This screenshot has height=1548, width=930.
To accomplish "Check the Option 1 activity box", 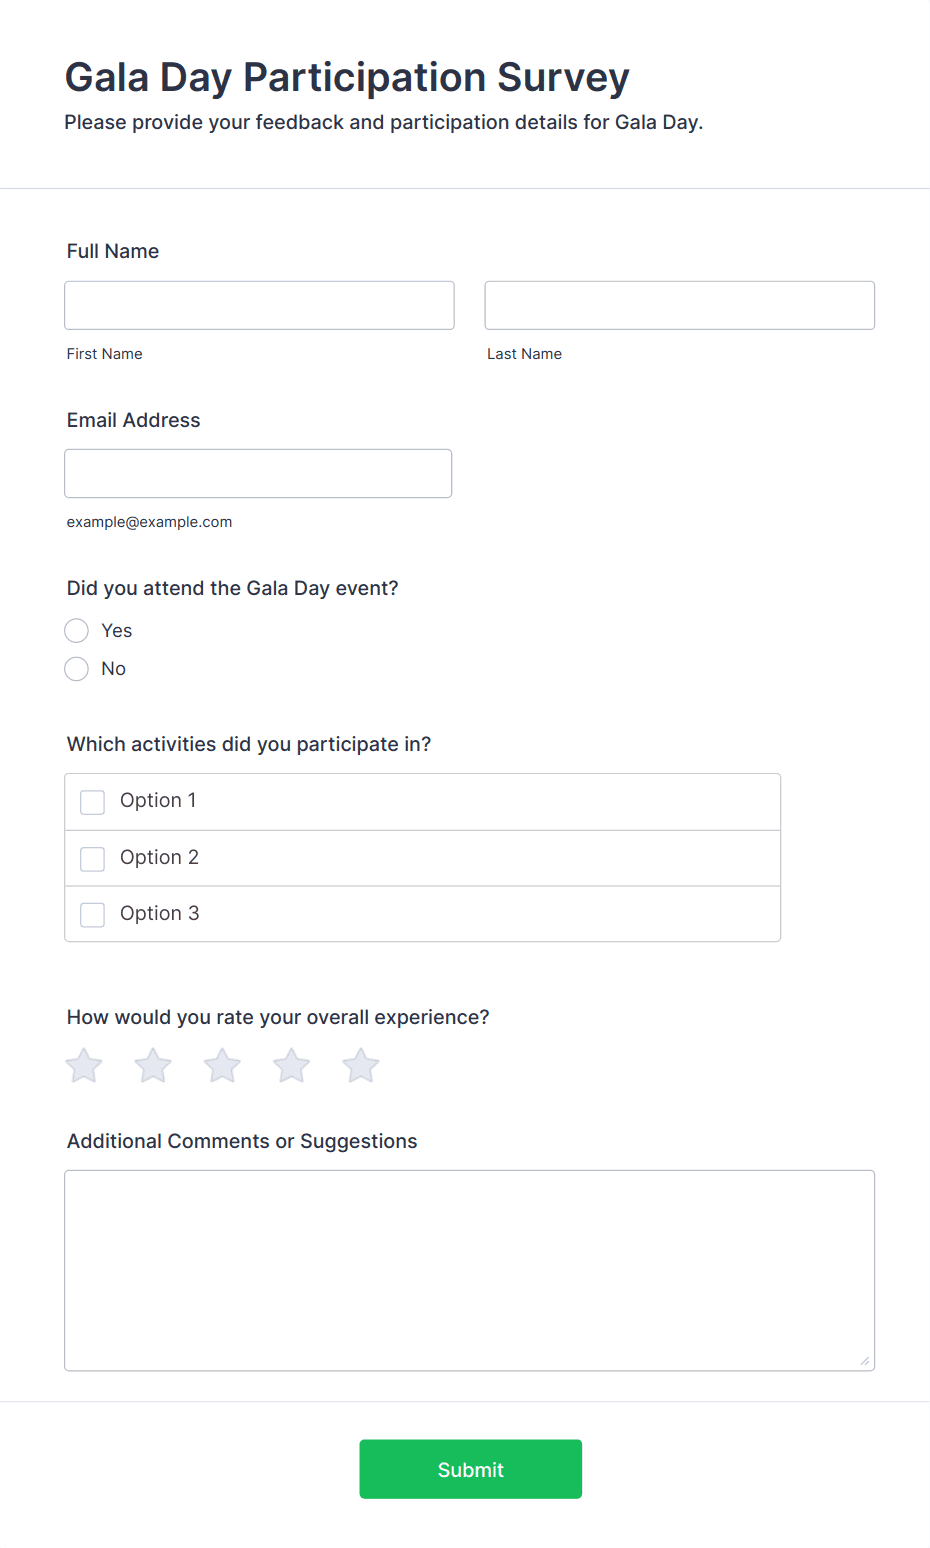I will click(93, 802).
